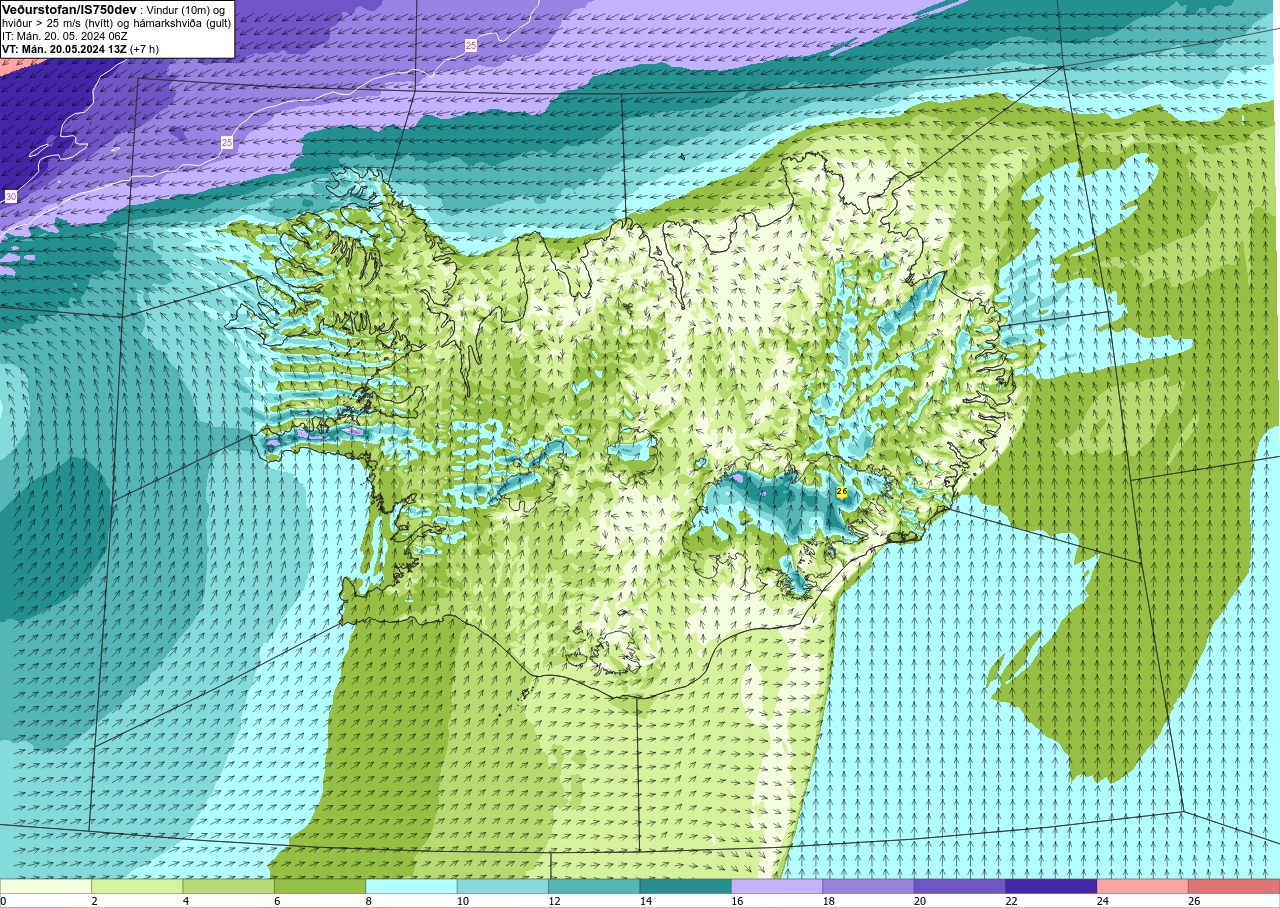Click the yellow "26" gust marker on the map

pos(841,491)
